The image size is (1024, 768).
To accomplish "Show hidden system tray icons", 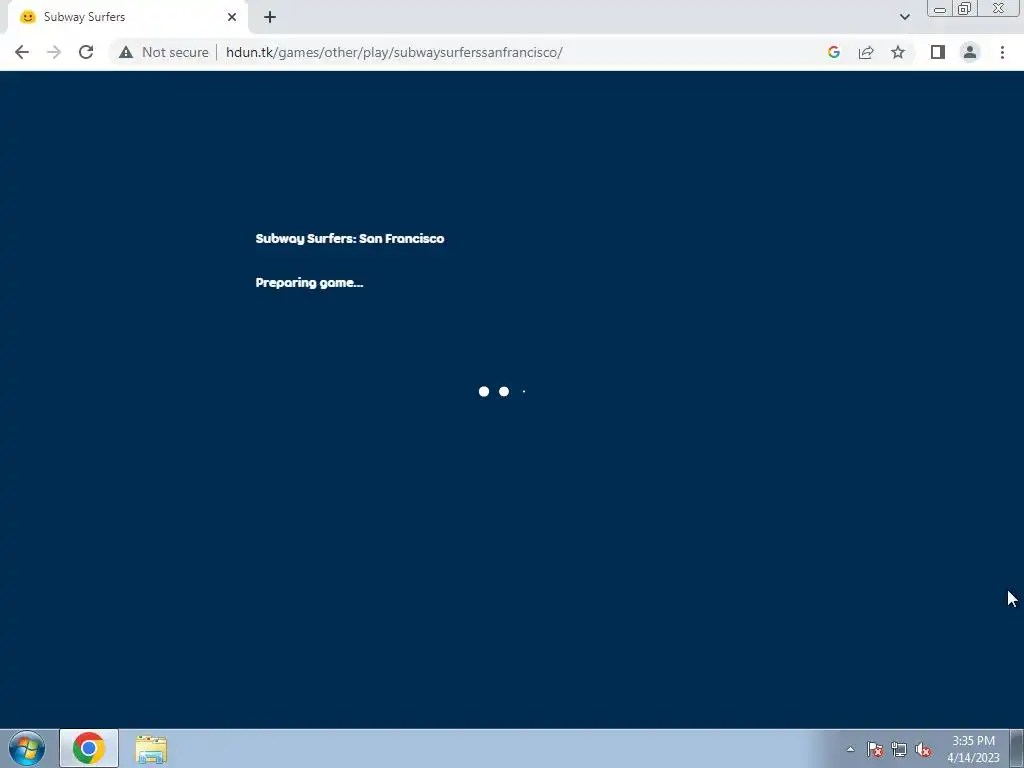I will [x=850, y=749].
